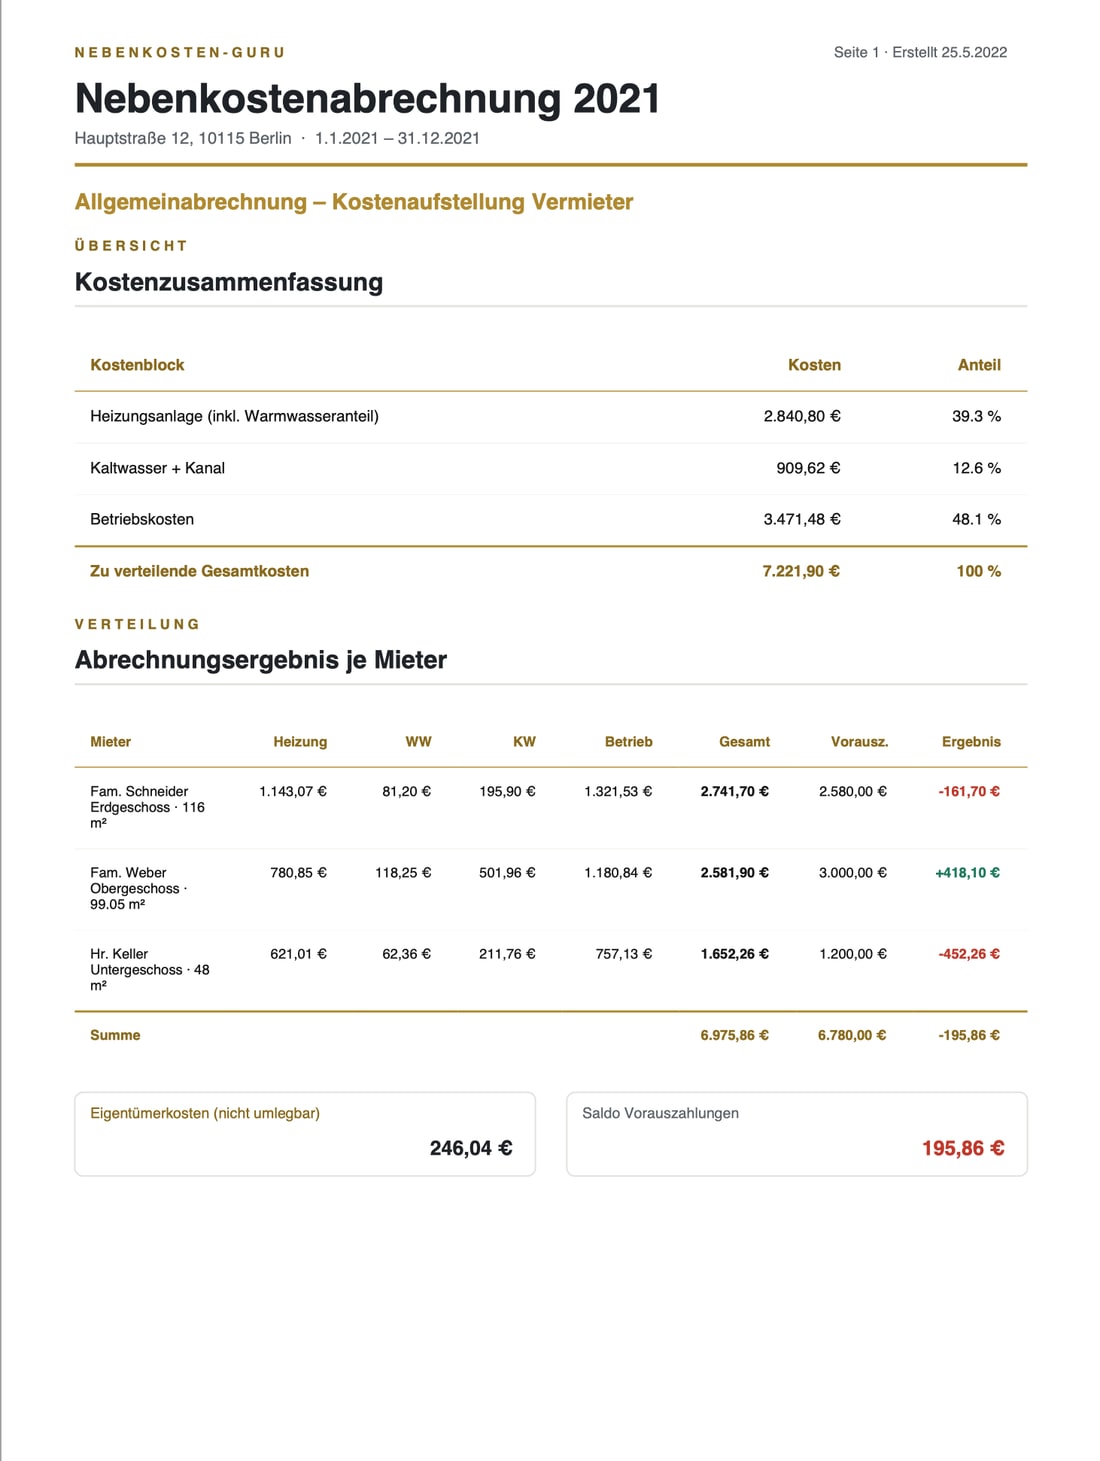Click the address line Hauptstraße 12, 10115 Berlin

click(x=183, y=138)
